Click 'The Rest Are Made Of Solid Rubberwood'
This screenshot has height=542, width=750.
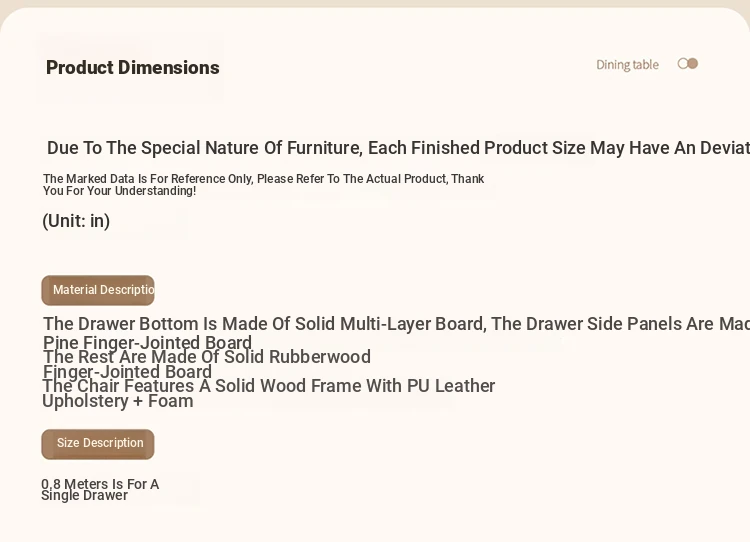point(207,357)
